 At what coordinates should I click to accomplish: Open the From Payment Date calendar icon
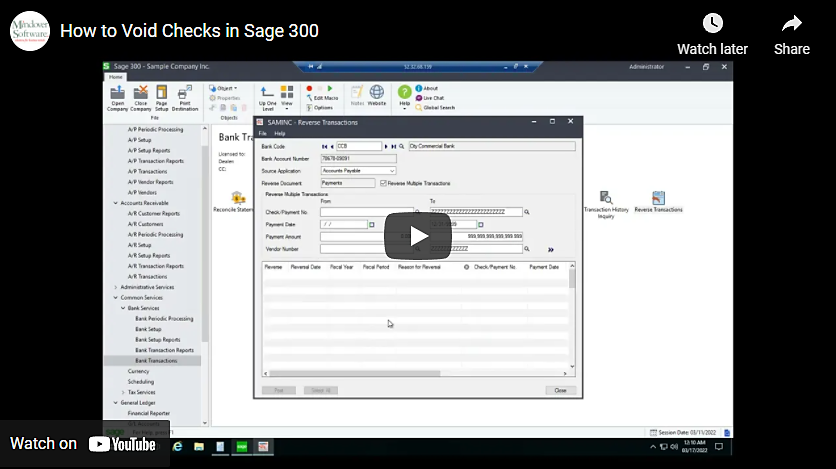pyautogui.click(x=372, y=225)
